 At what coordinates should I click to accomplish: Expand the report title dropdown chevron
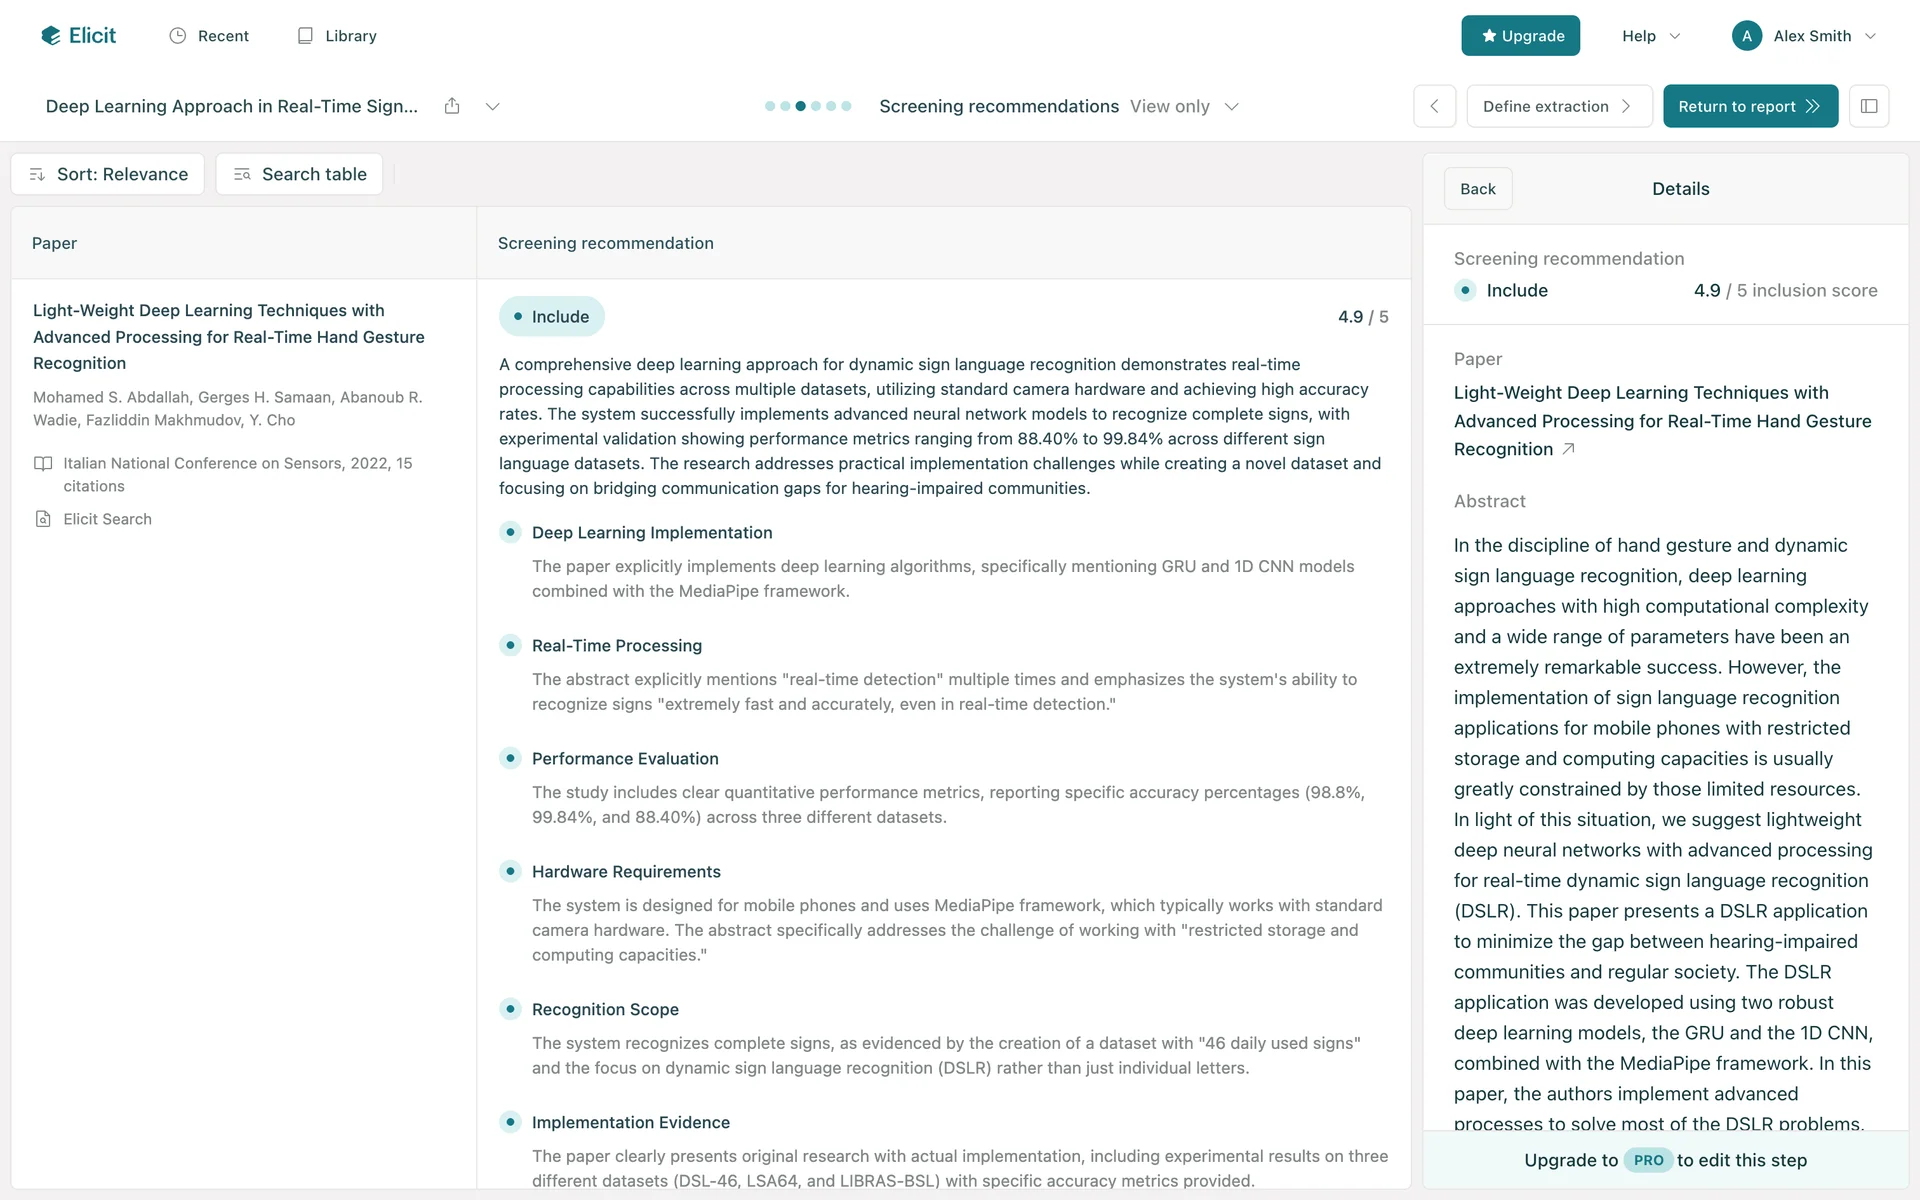pos(492,106)
